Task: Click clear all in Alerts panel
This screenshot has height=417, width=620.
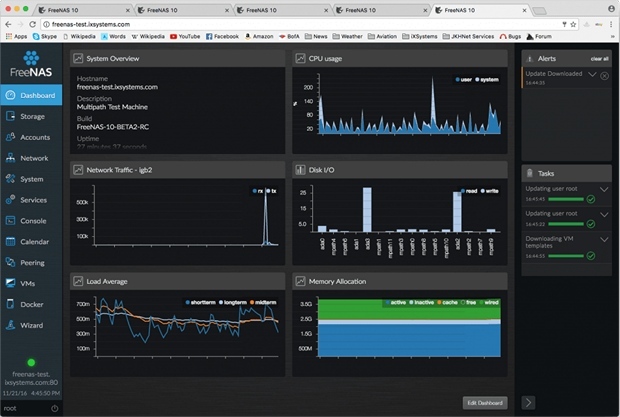Action: 599,58
